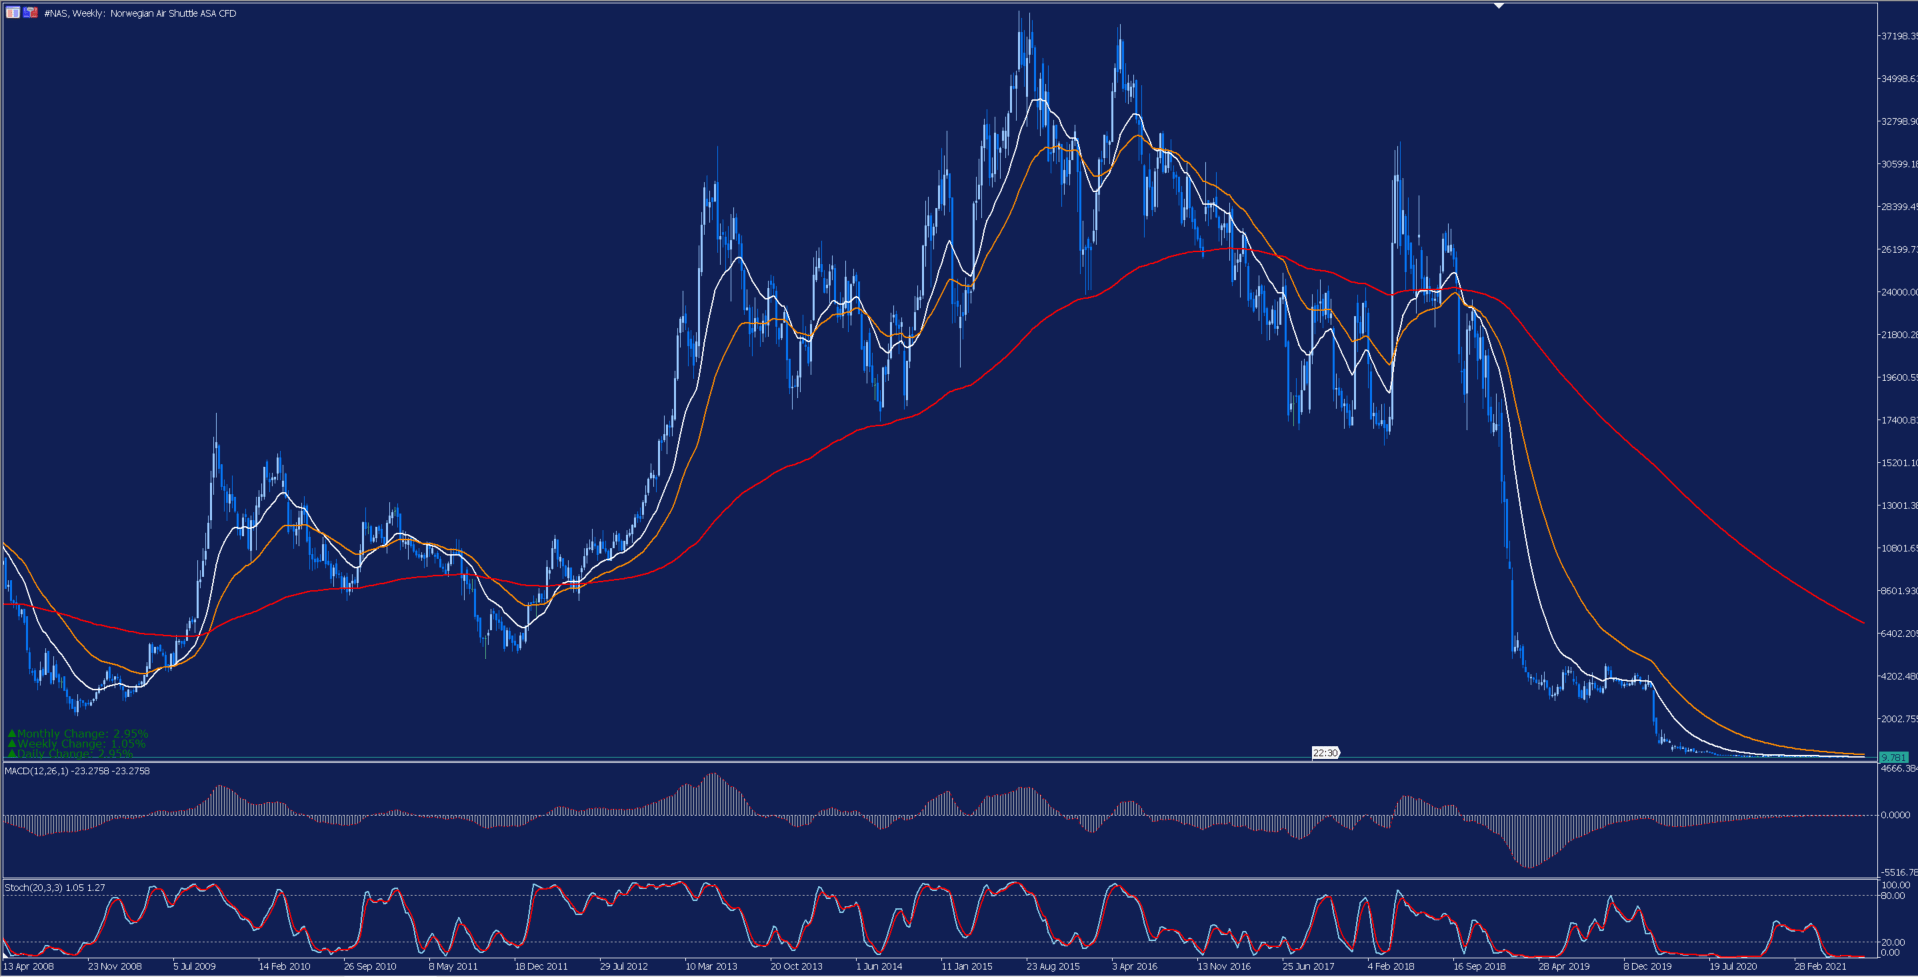The height and width of the screenshot is (977, 1918).
Task: Click the 3 Apr 2016 date label
Action: point(1135,967)
